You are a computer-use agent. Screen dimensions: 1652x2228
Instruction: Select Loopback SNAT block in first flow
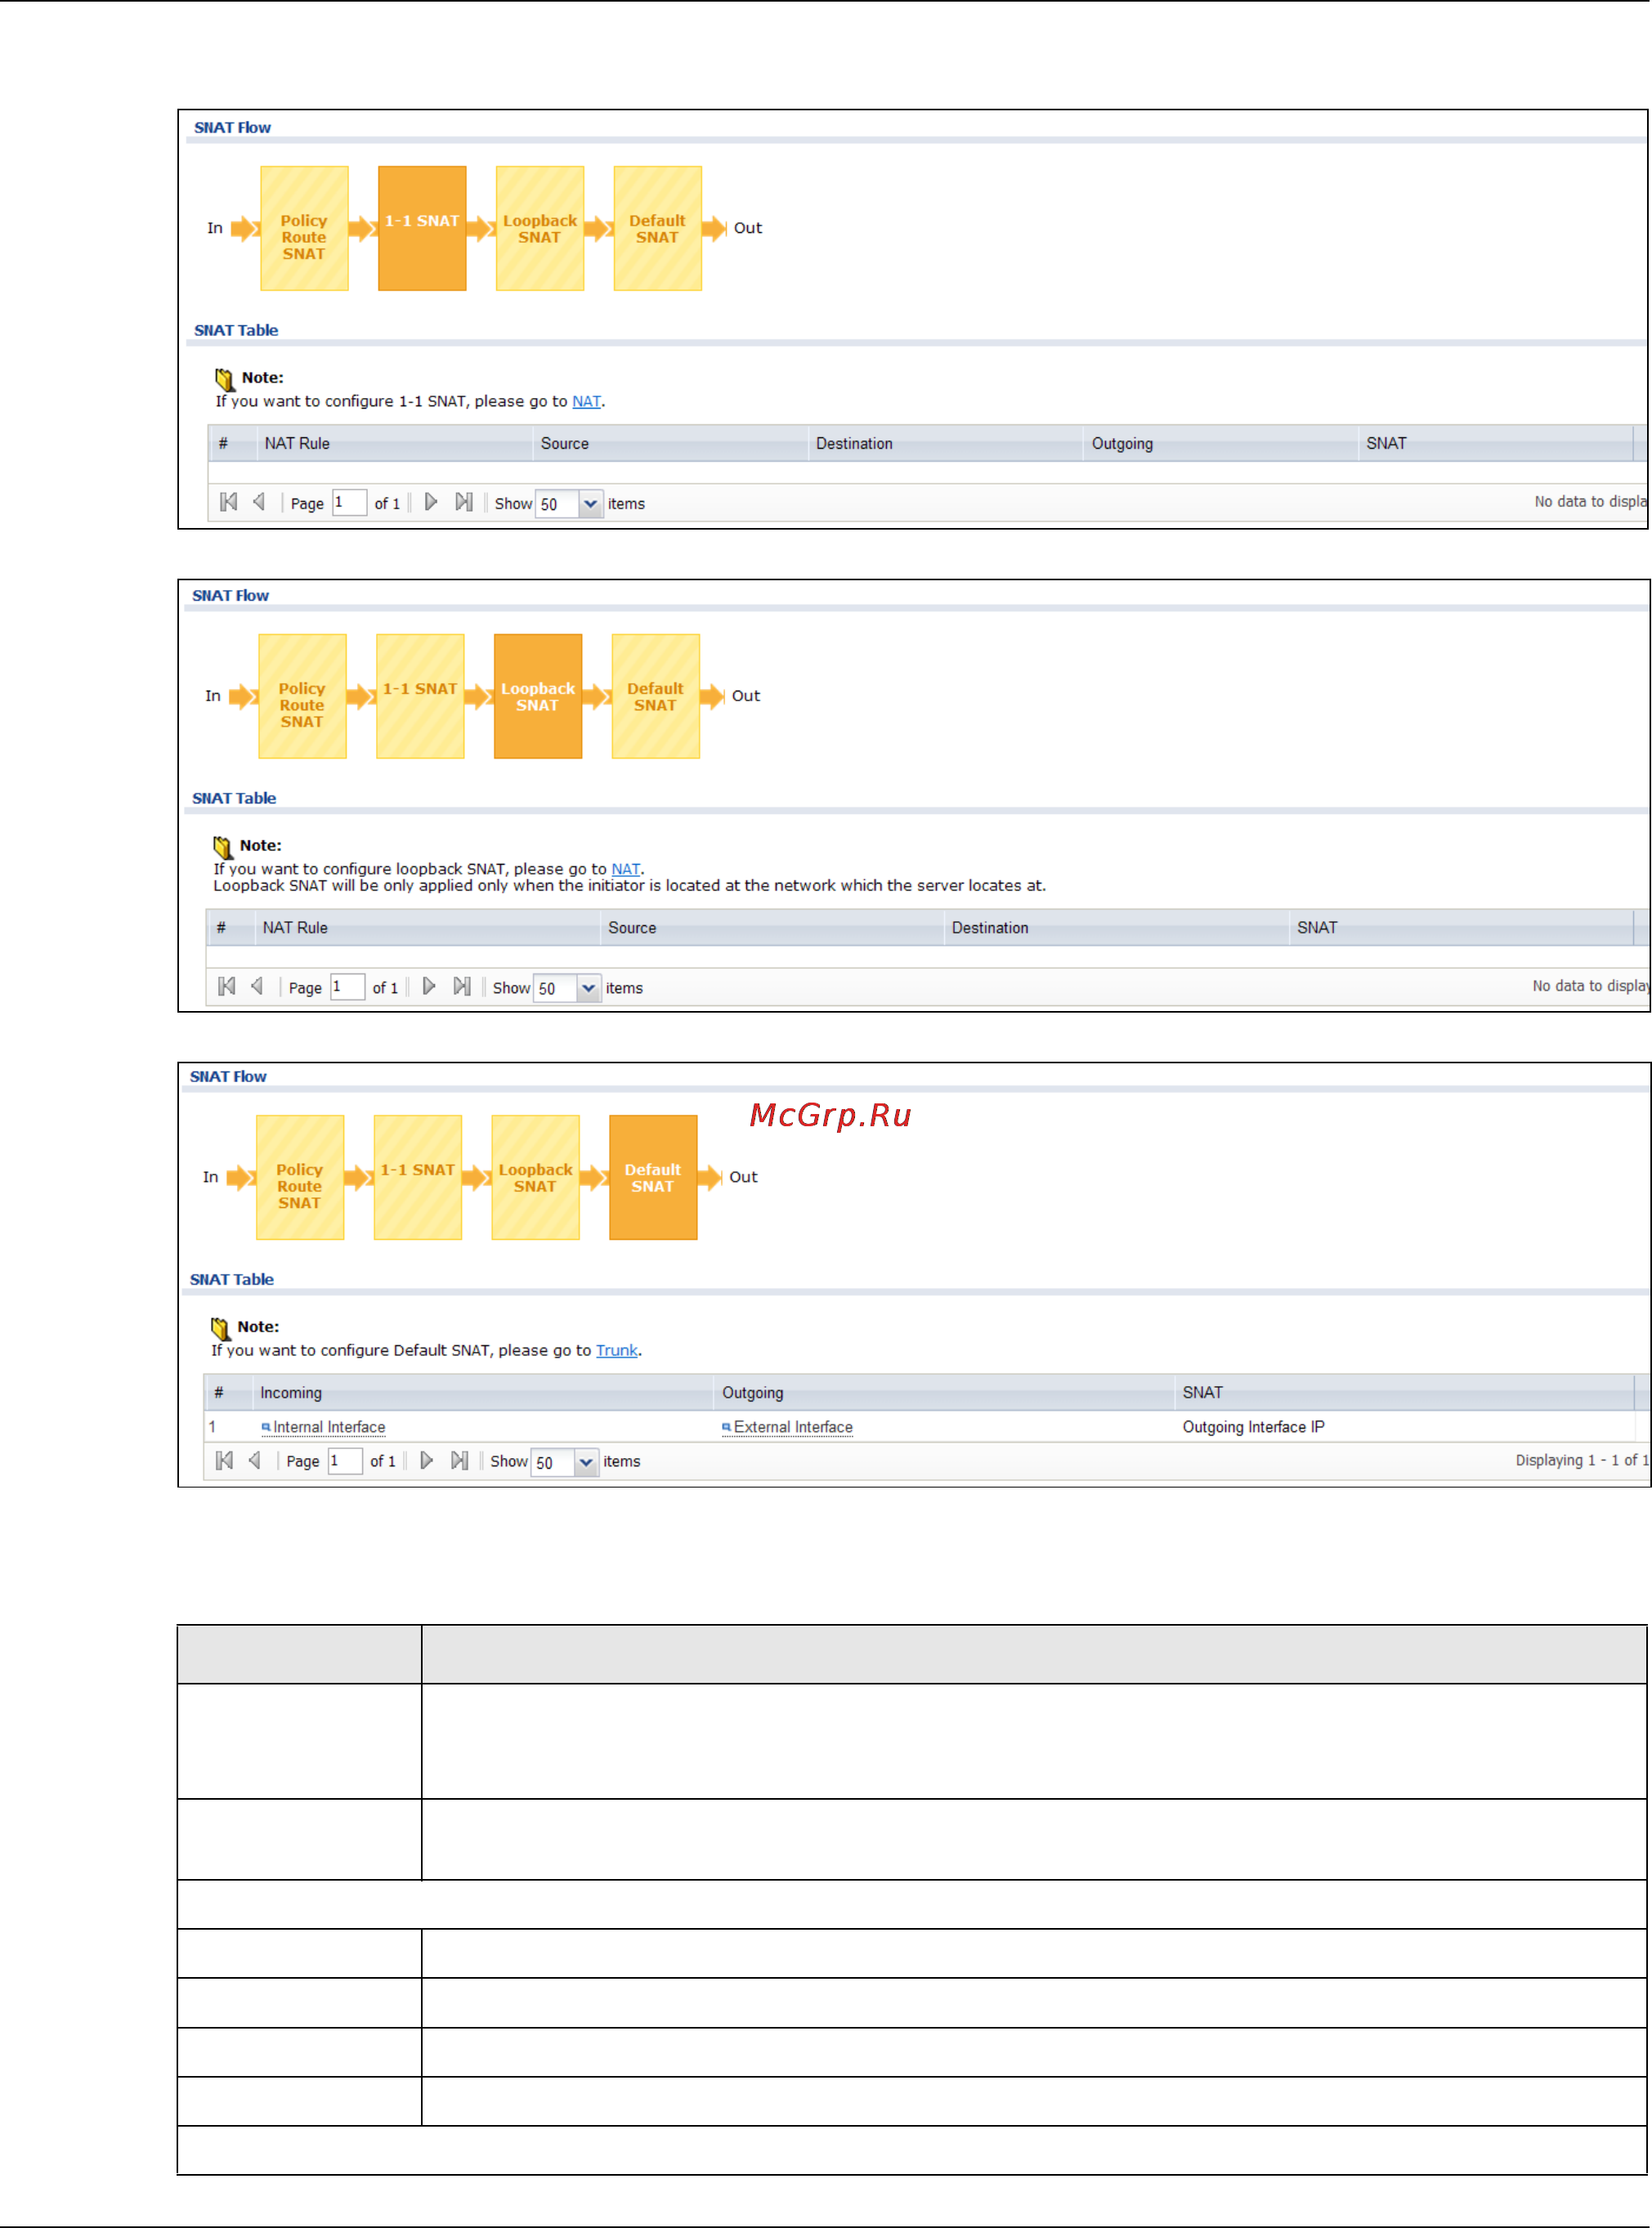pos(540,228)
